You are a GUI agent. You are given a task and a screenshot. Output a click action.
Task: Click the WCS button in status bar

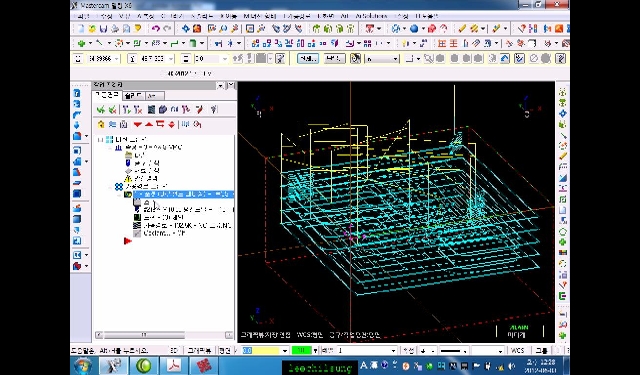517,351
